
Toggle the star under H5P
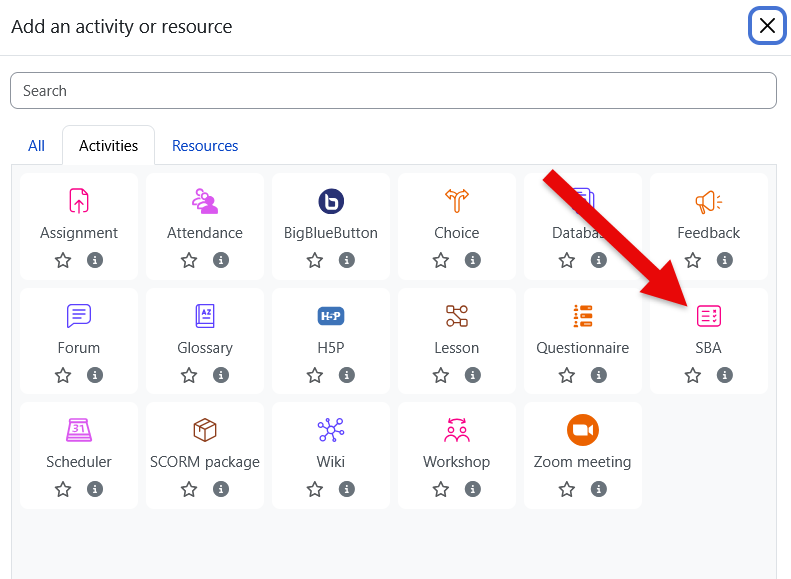point(315,375)
